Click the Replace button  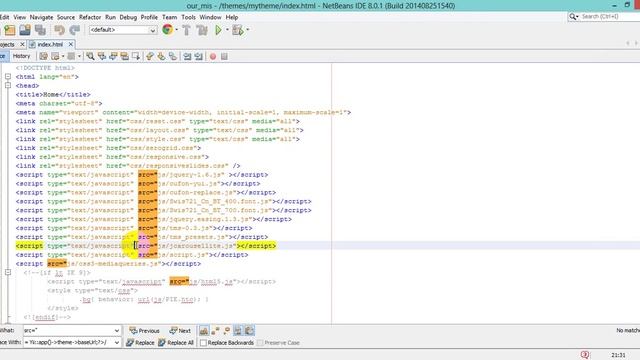point(140,343)
